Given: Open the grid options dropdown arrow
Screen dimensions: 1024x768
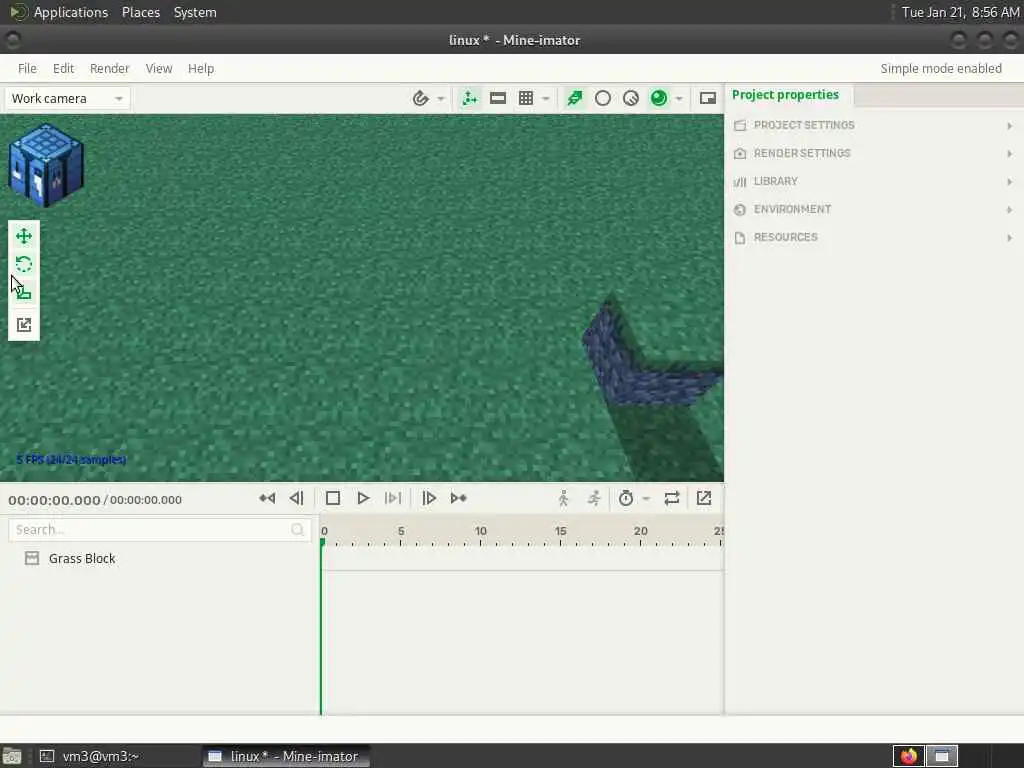Looking at the screenshot, I should pos(545,99).
